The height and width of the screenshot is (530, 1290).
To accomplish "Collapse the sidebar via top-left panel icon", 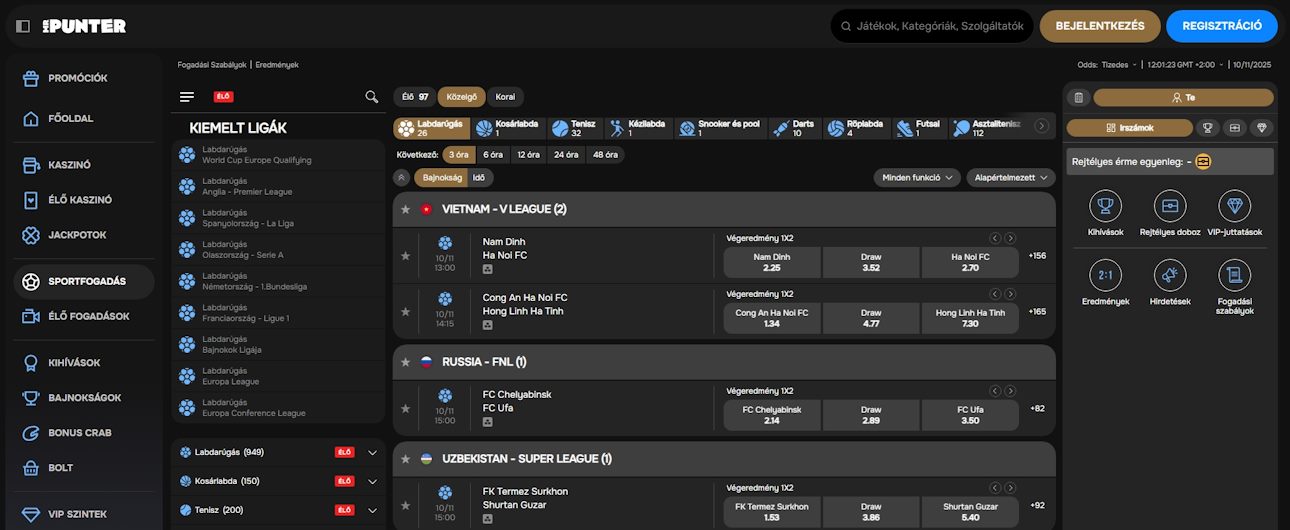I will (23, 26).
